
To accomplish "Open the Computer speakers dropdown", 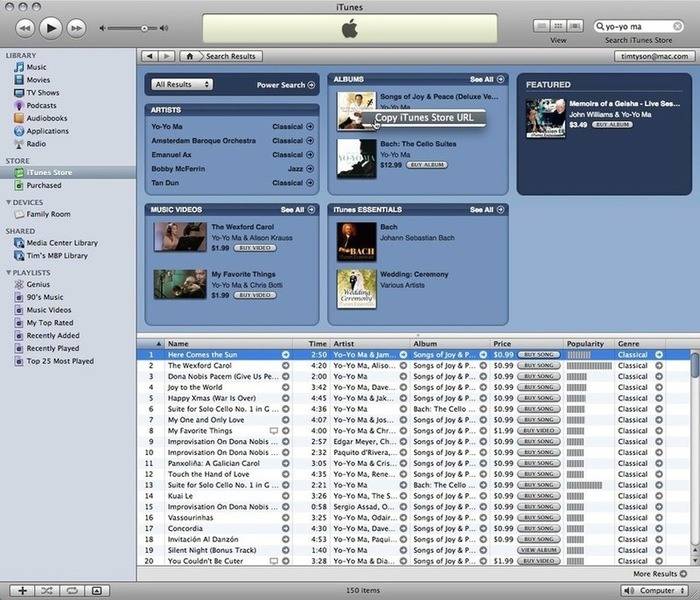I will coord(655,591).
